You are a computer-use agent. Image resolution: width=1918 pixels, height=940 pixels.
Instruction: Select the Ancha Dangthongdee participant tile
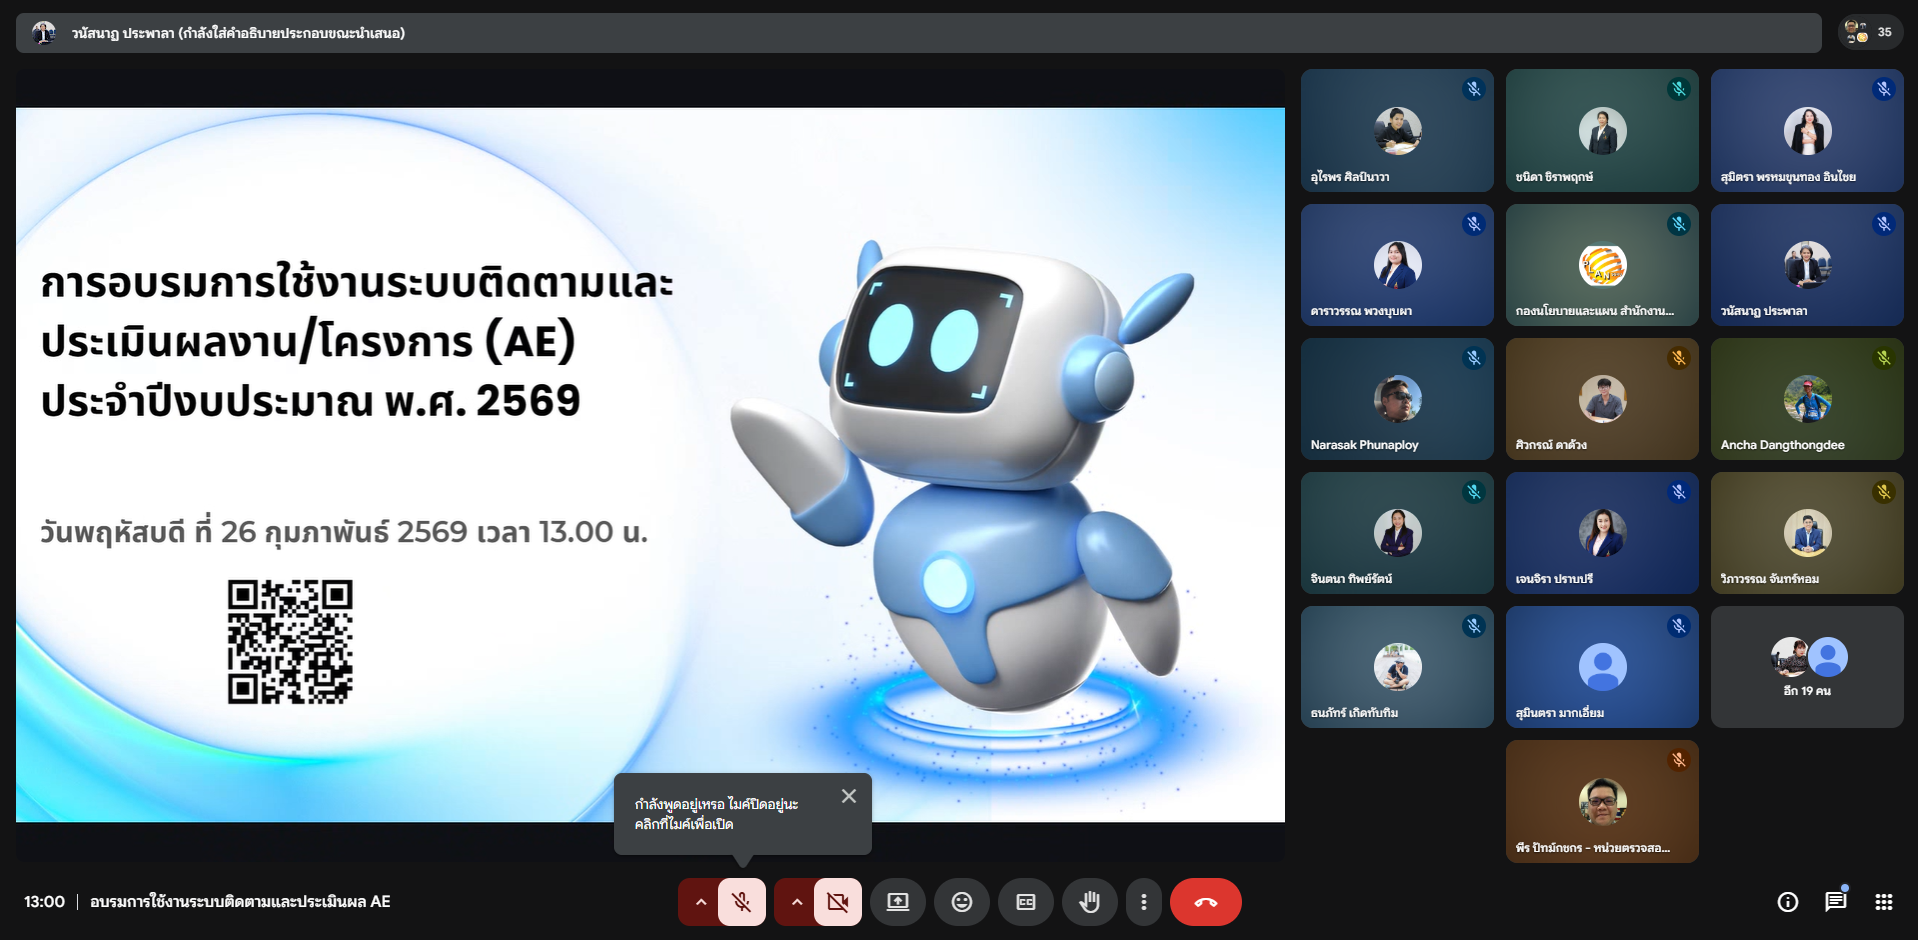(x=1806, y=399)
